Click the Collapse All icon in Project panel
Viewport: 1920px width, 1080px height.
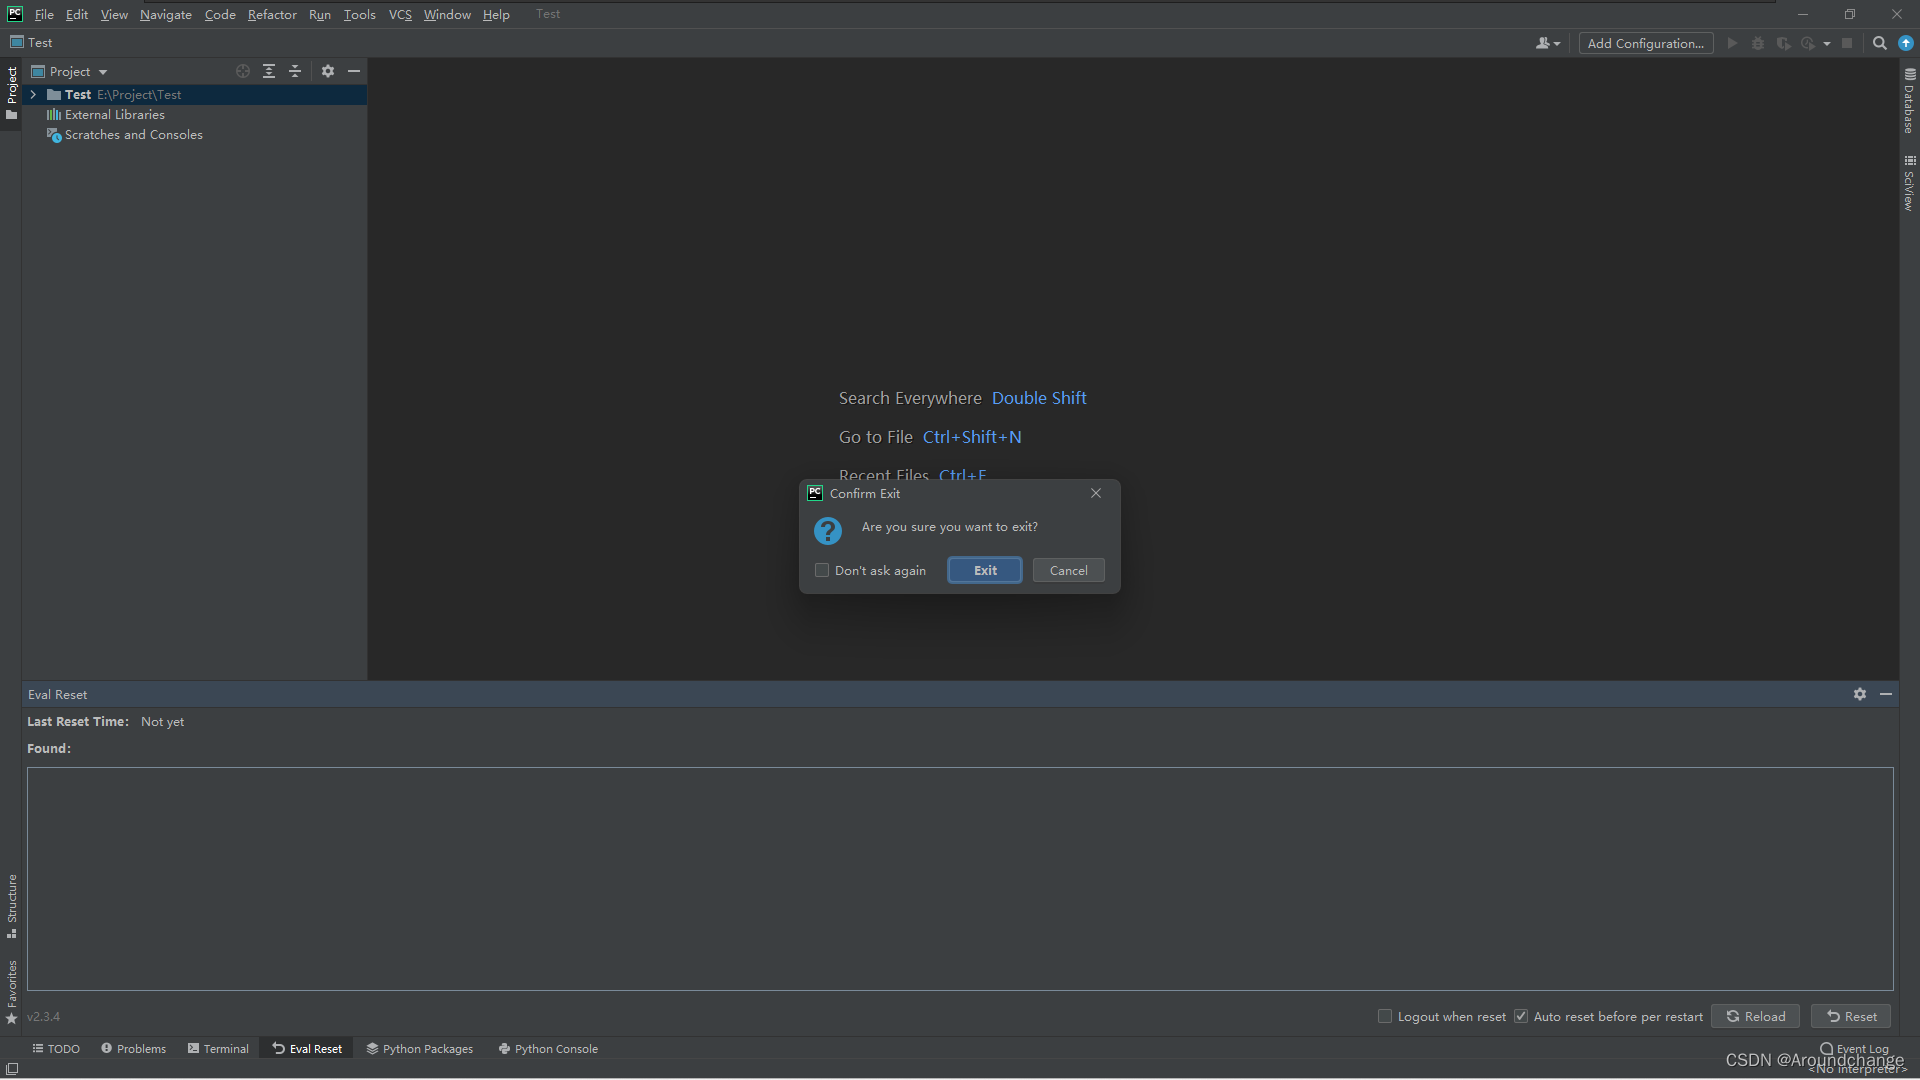pyautogui.click(x=295, y=71)
